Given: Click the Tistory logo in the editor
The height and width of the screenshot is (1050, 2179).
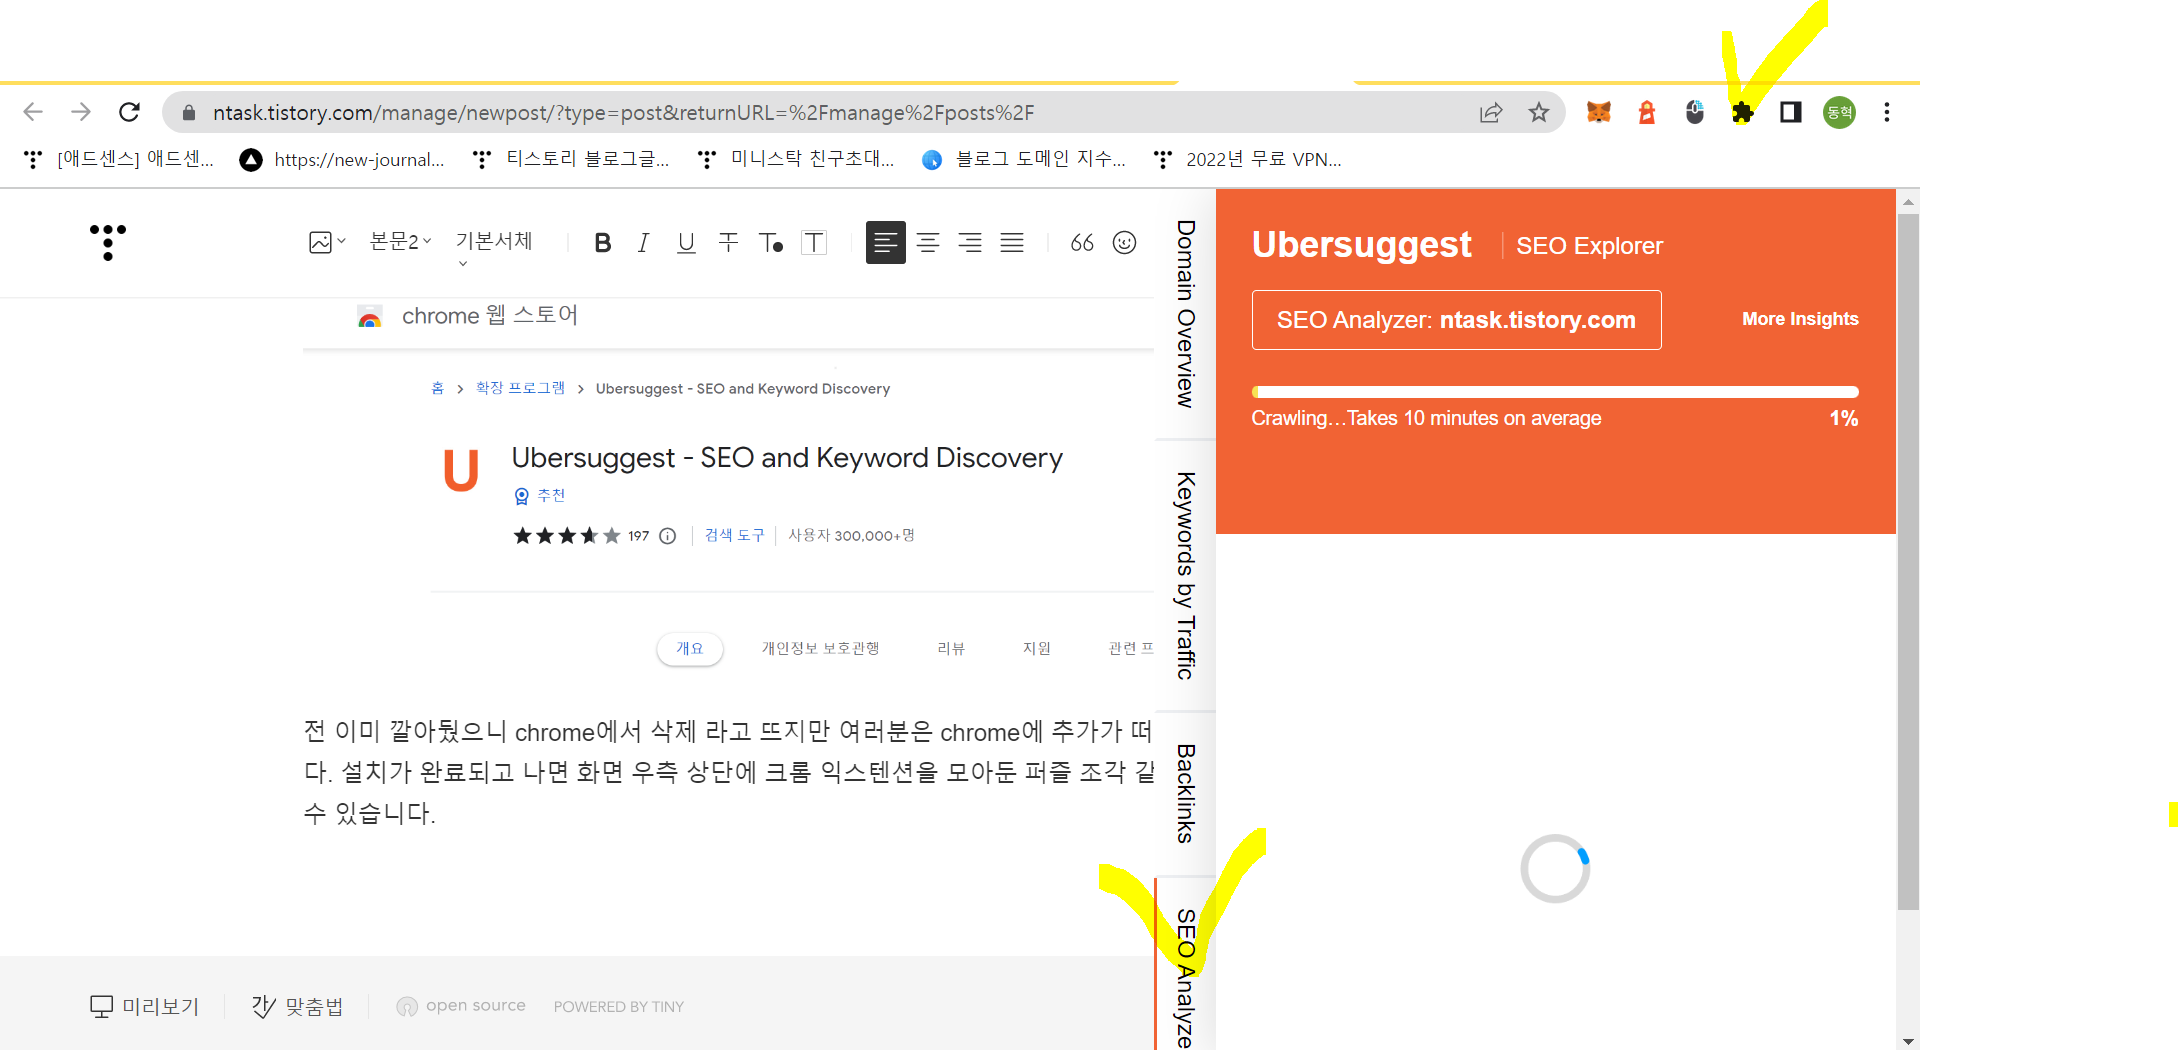Looking at the screenshot, I should (108, 242).
